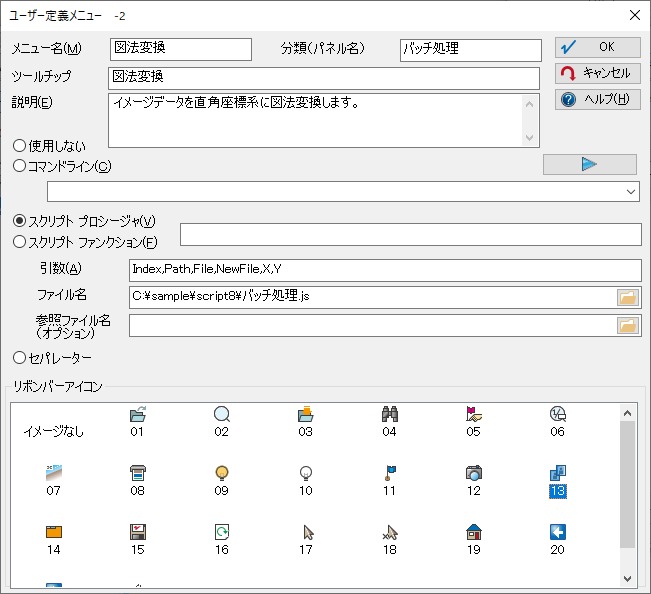Browse for 参照ファイル名 folder icon
651x594 pixels.
coord(627,325)
